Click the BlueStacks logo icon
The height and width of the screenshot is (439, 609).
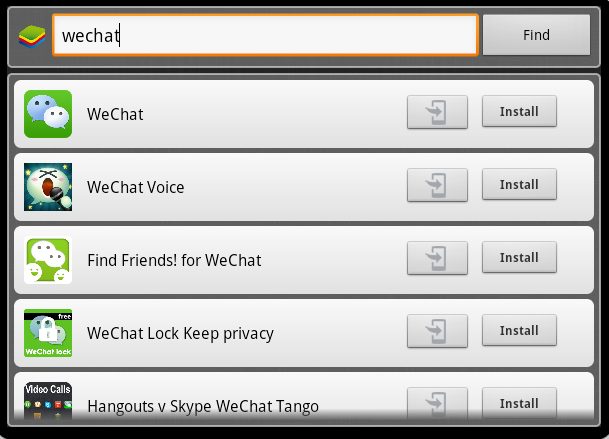click(x=32, y=37)
